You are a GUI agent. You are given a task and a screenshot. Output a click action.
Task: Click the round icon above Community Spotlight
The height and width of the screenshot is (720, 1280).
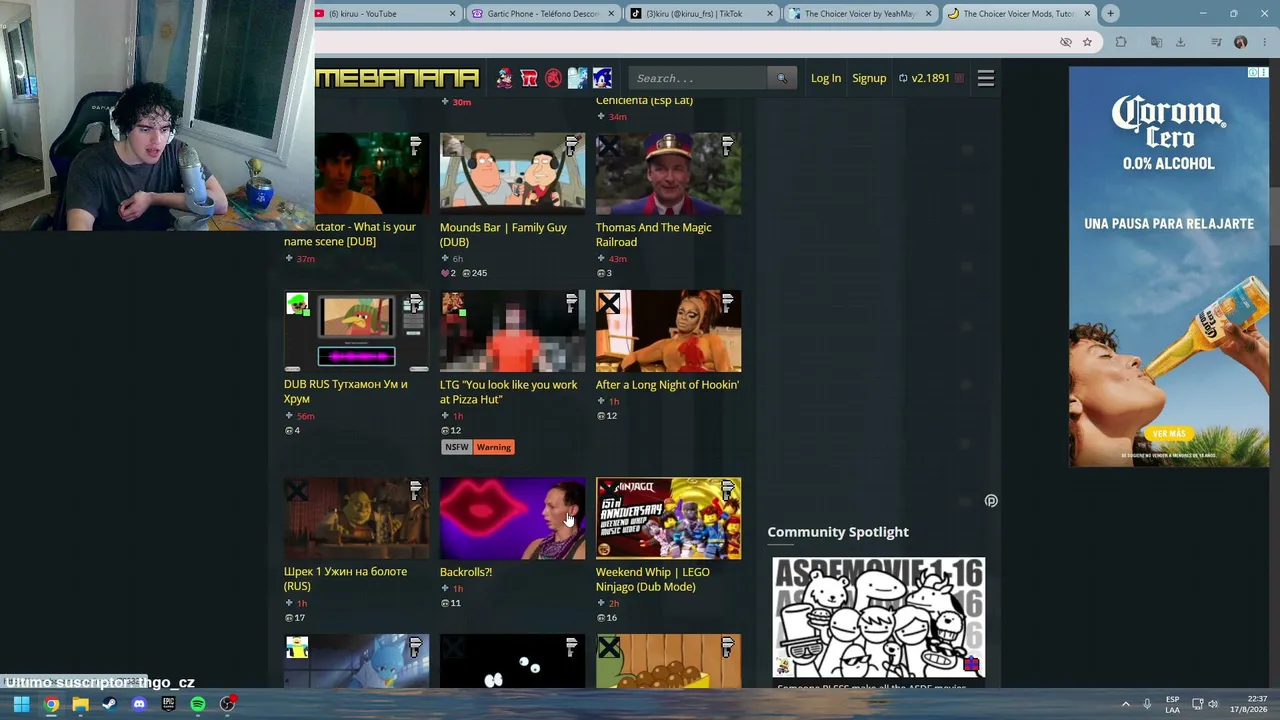991,501
